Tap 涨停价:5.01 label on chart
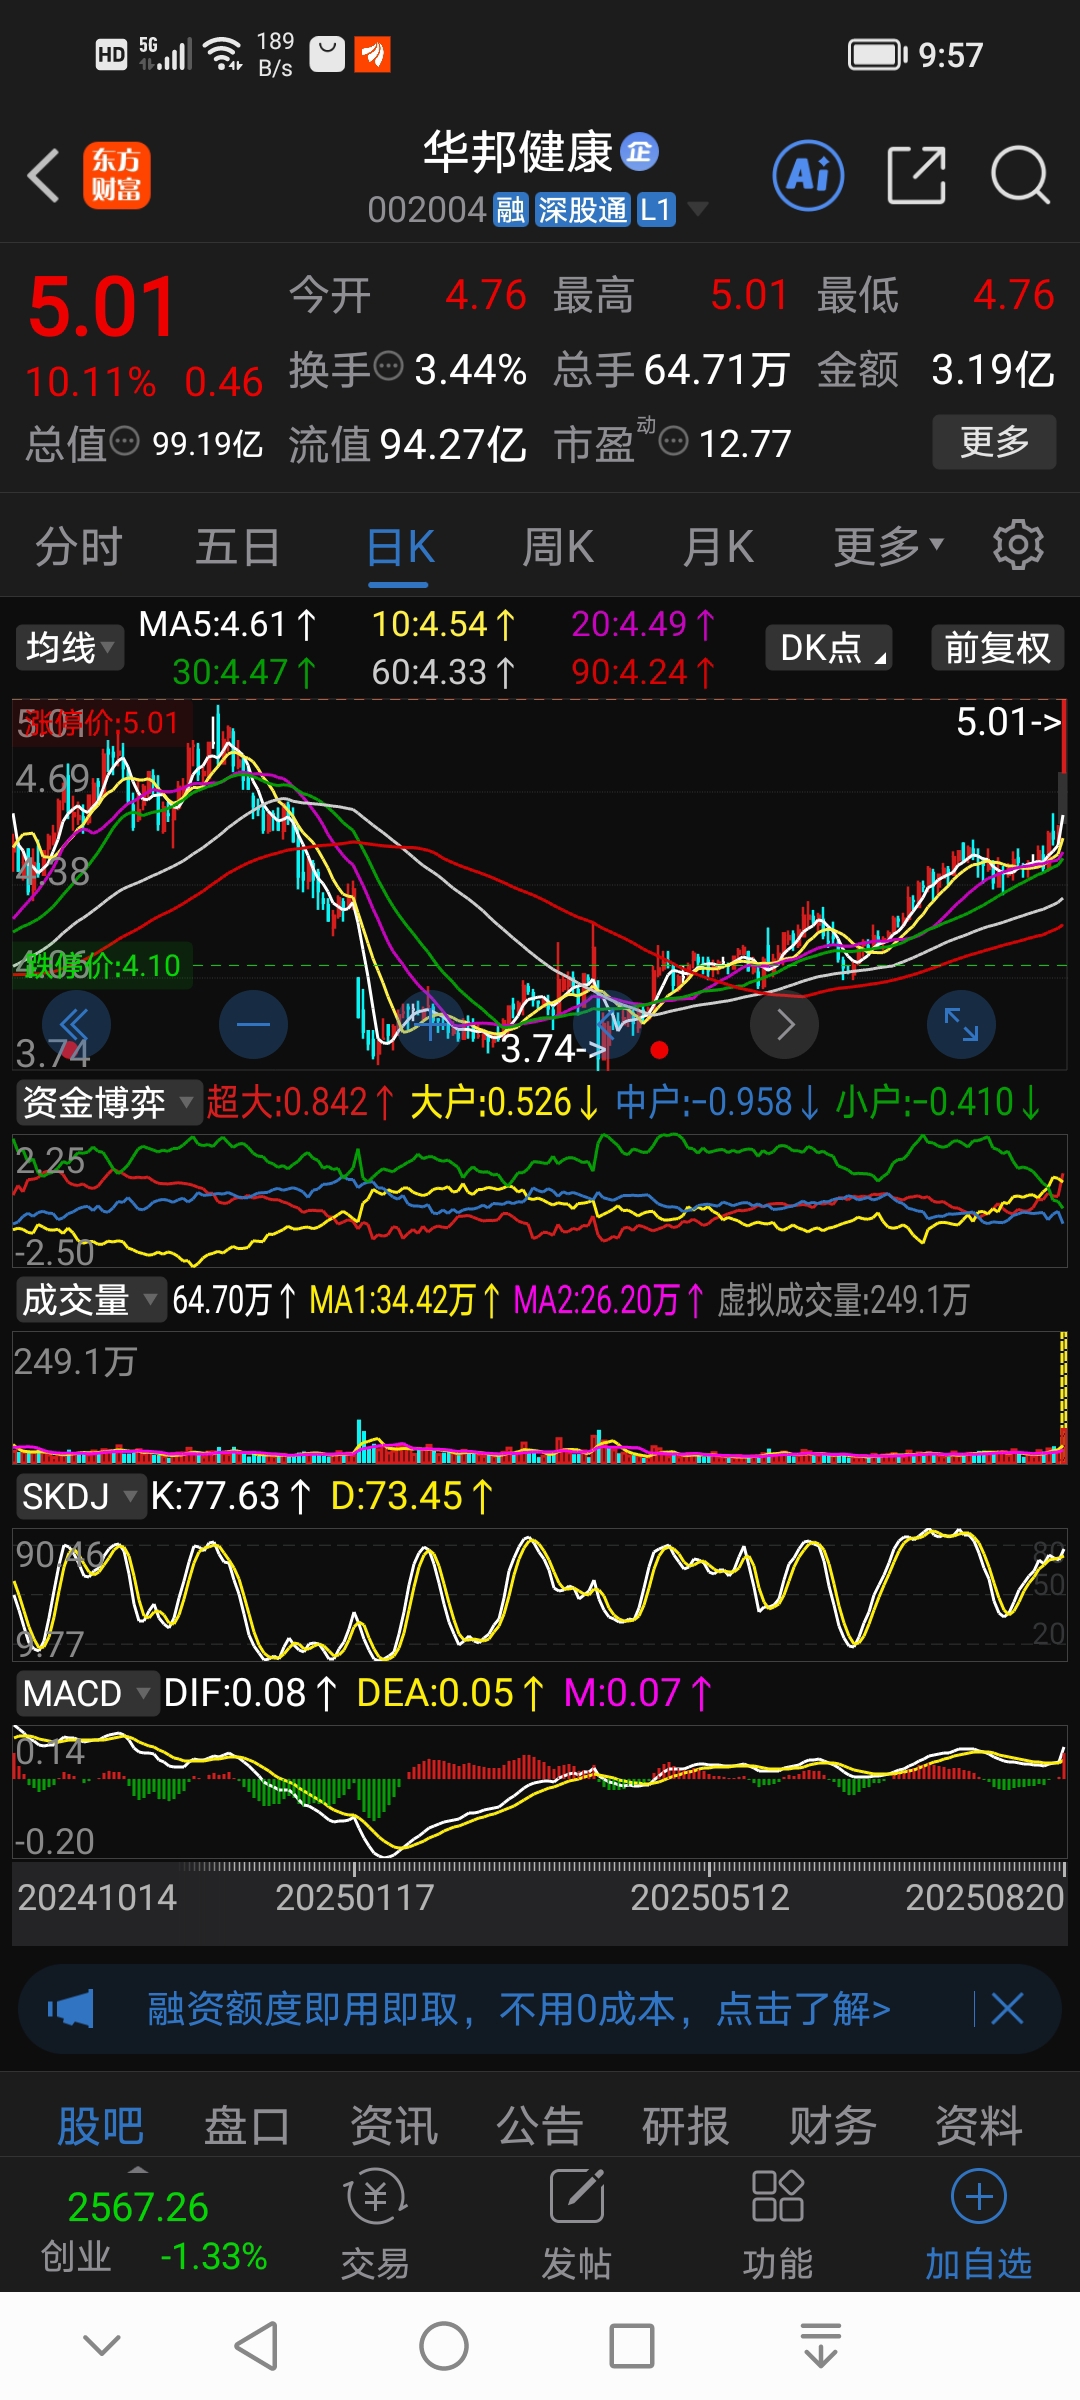The width and height of the screenshot is (1080, 2400). tap(100, 722)
